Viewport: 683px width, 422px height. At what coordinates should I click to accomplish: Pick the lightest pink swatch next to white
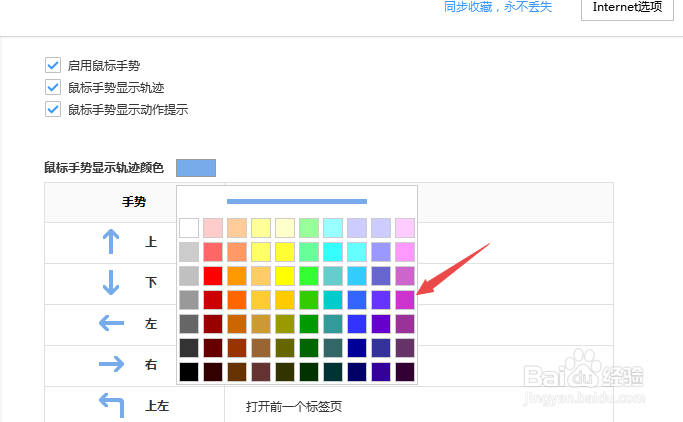[x=213, y=228]
